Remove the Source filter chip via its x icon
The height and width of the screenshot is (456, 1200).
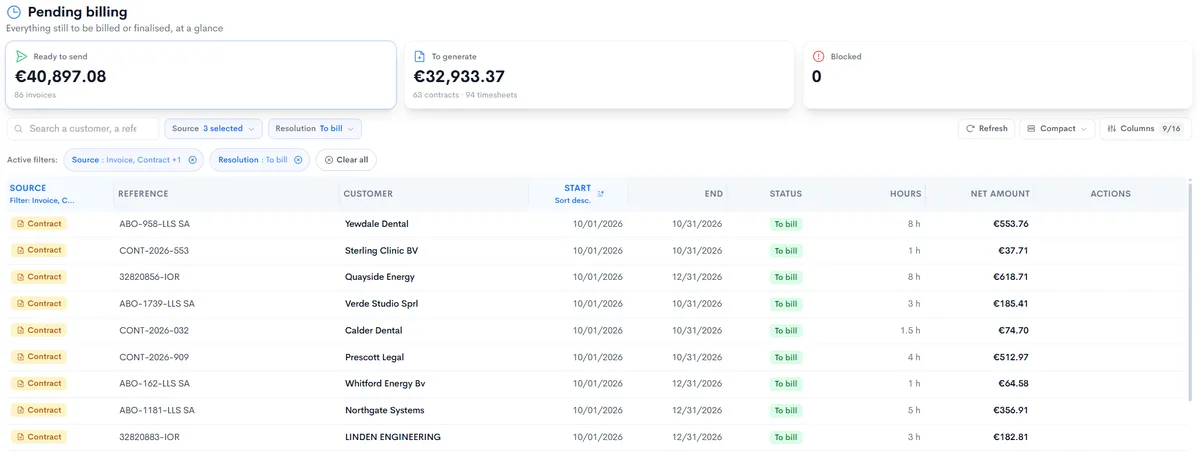[192, 160]
